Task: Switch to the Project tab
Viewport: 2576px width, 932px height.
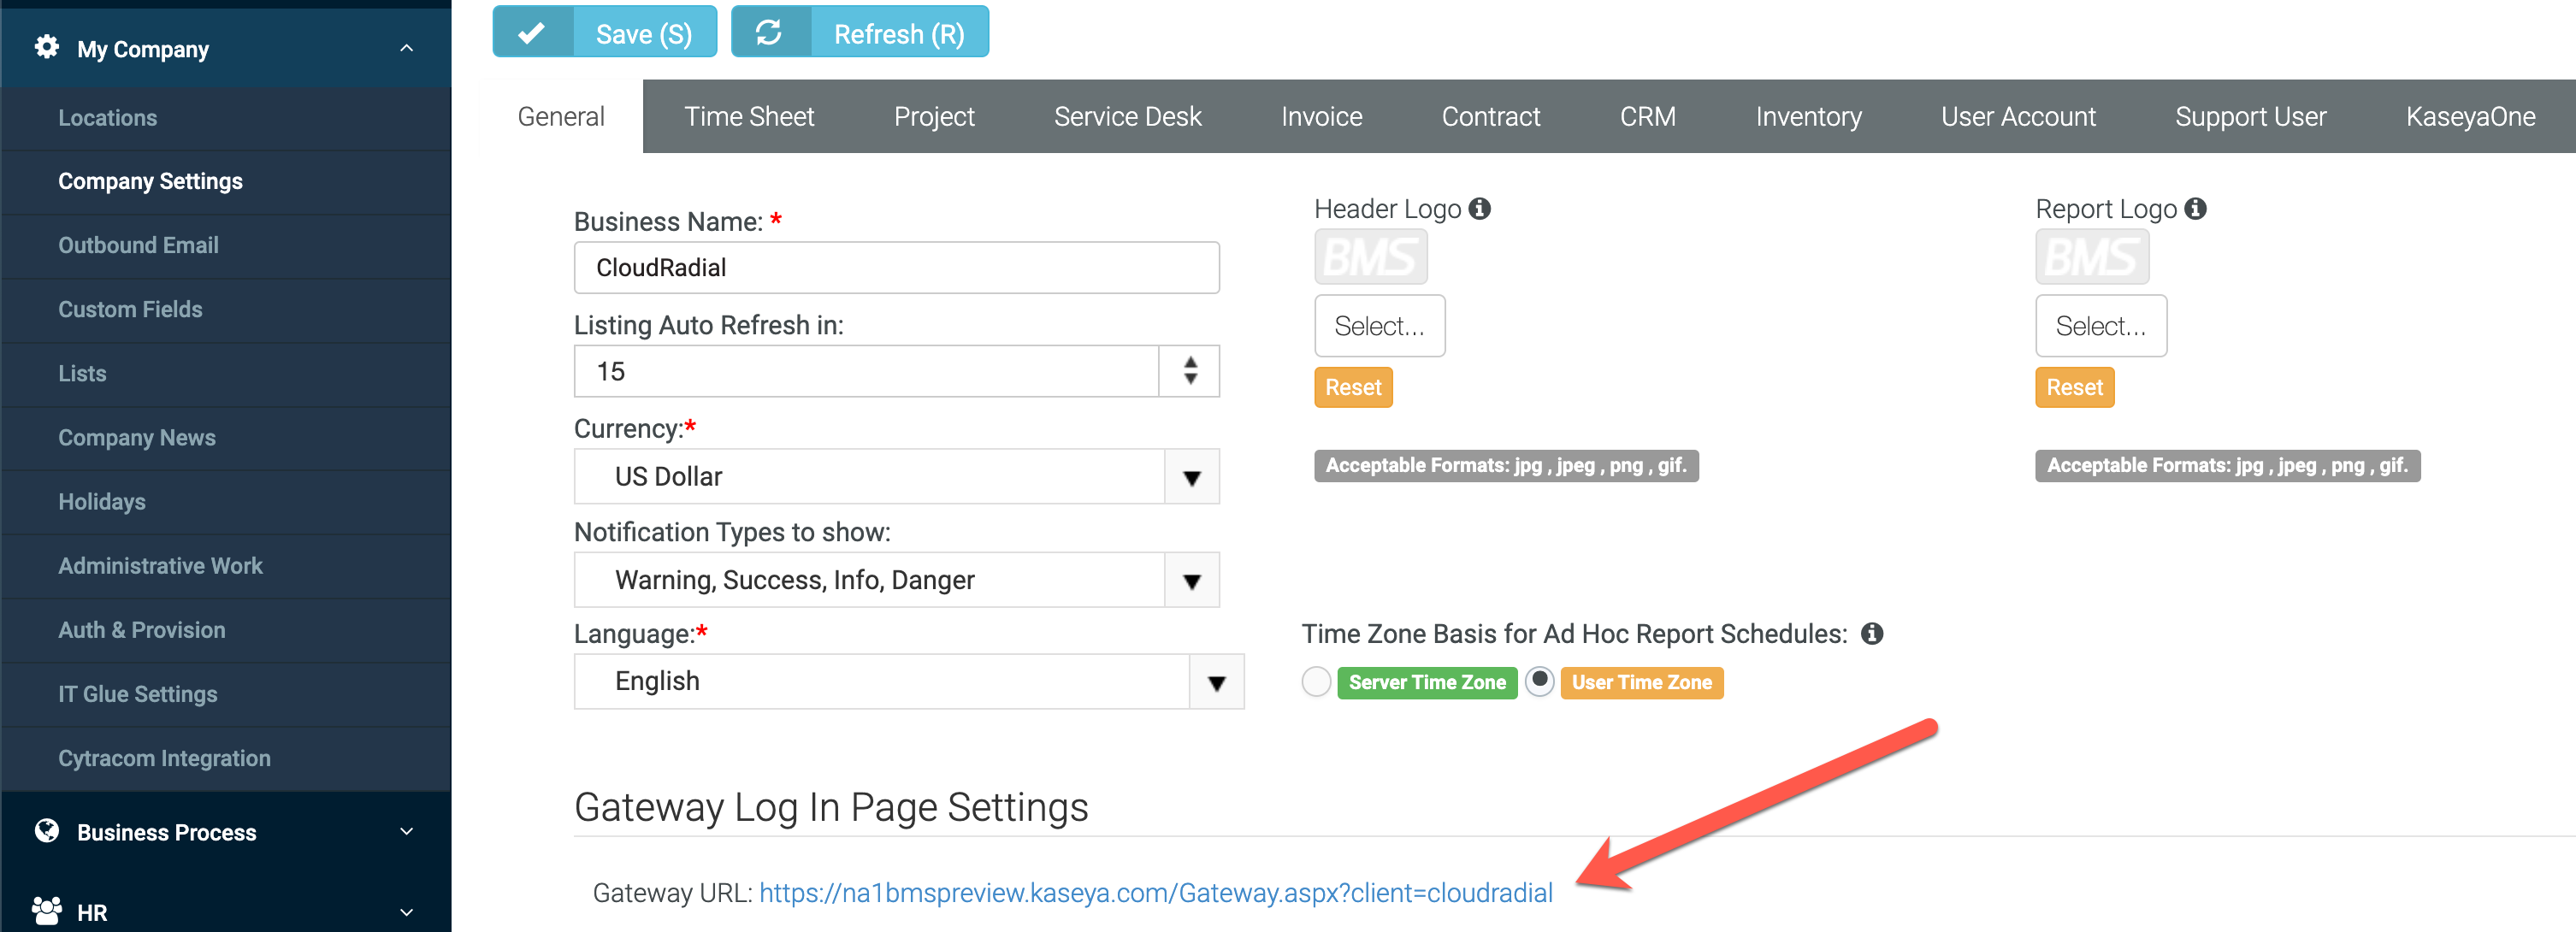Action: click(934, 117)
